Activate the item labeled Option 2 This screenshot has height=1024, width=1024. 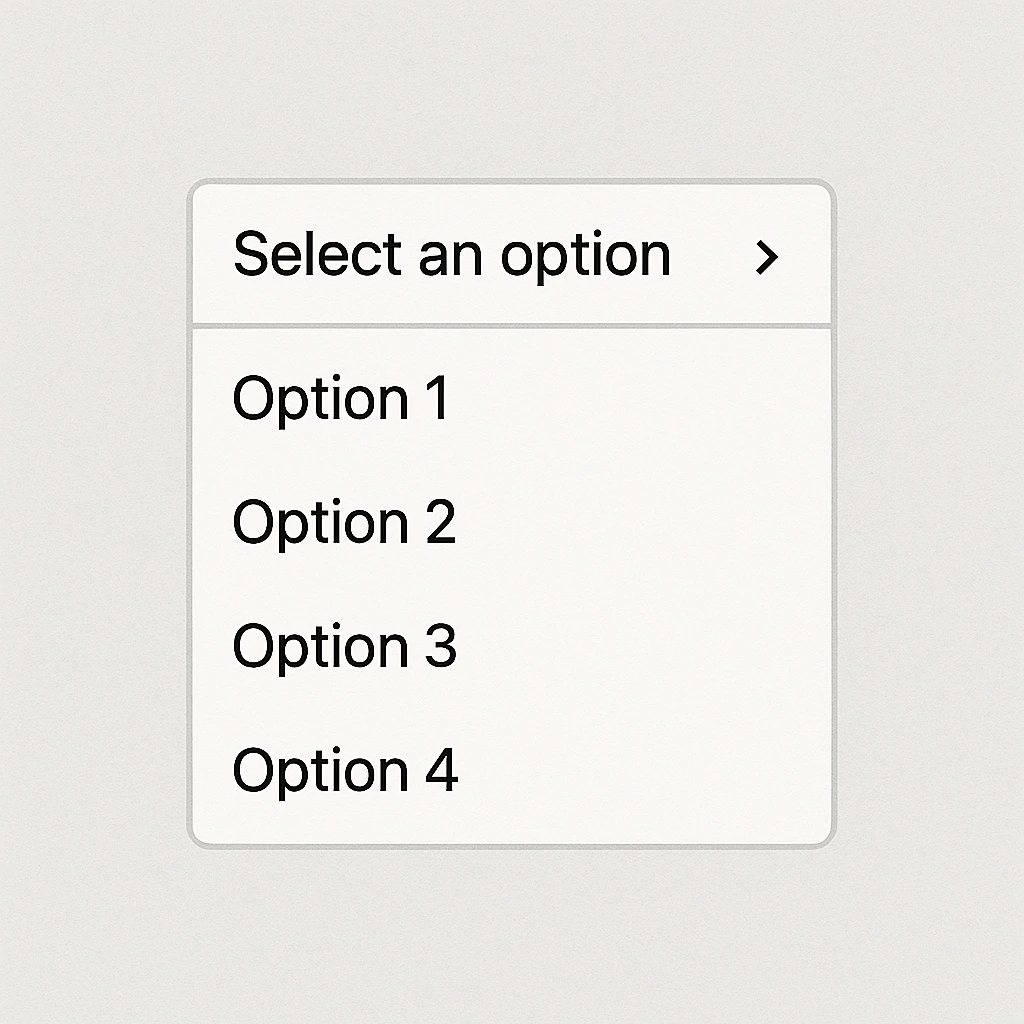coord(344,522)
